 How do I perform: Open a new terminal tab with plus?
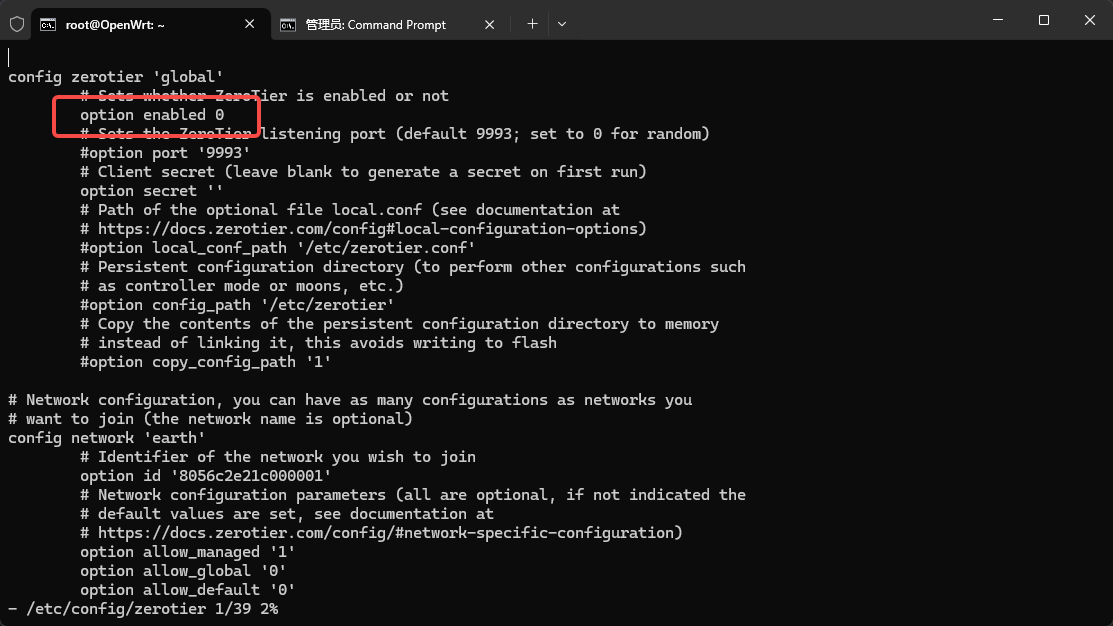tap(532, 24)
